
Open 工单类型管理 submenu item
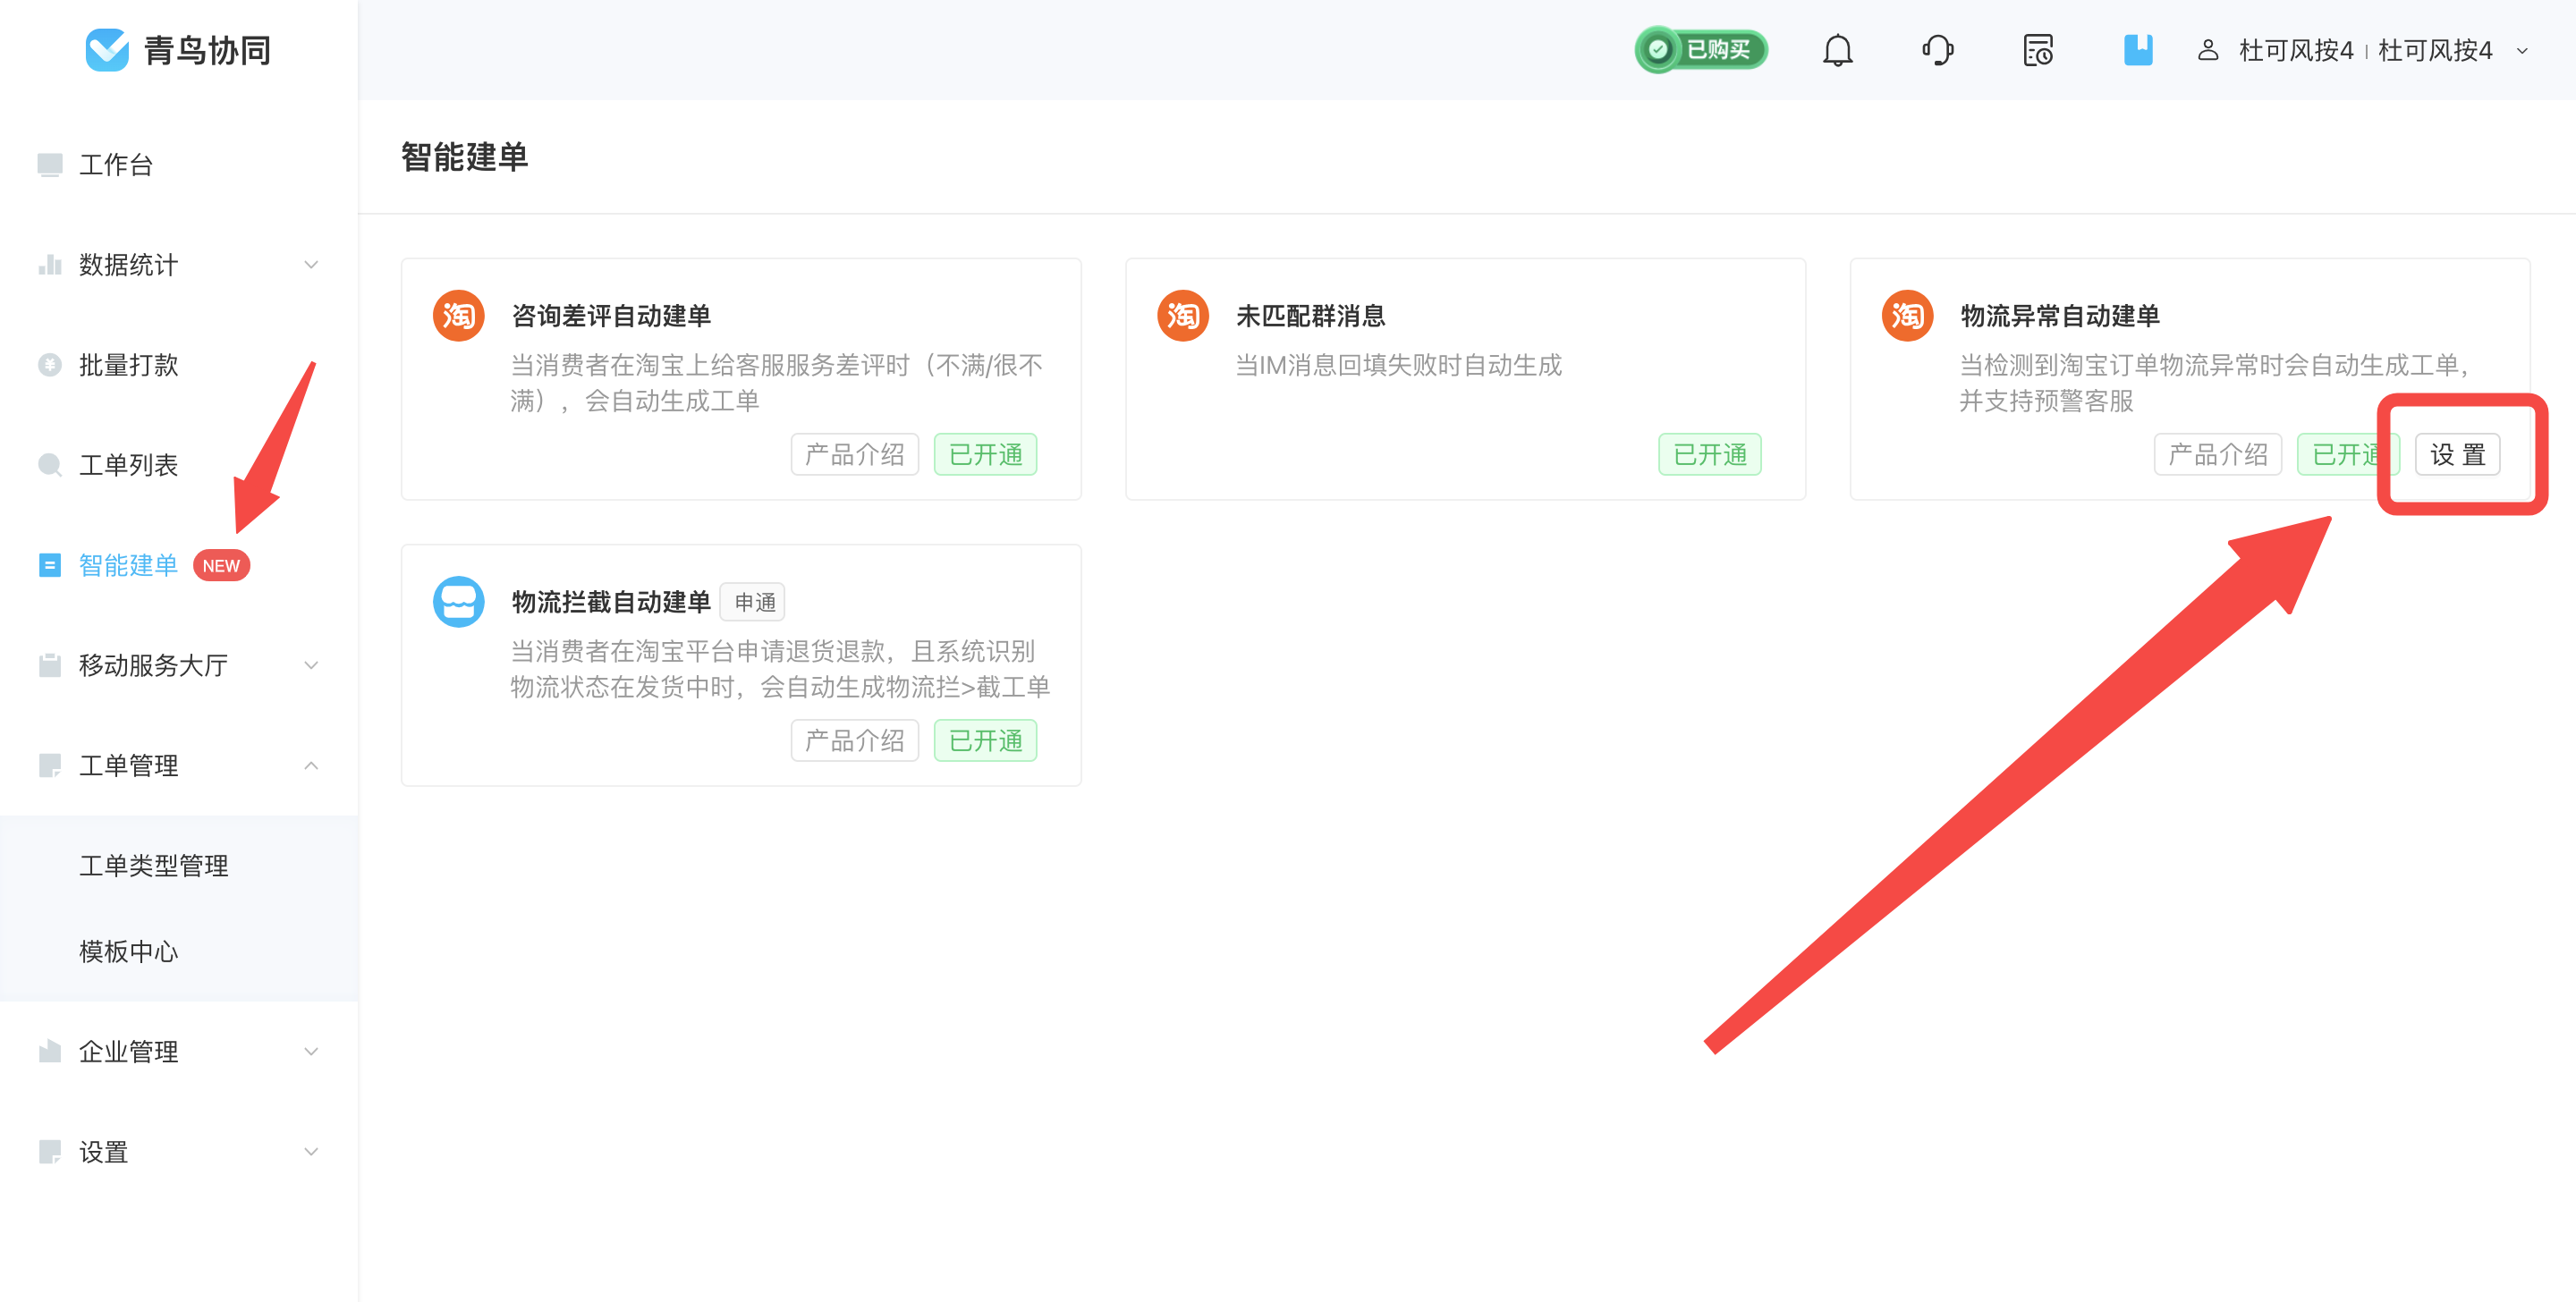click(x=179, y=865)
